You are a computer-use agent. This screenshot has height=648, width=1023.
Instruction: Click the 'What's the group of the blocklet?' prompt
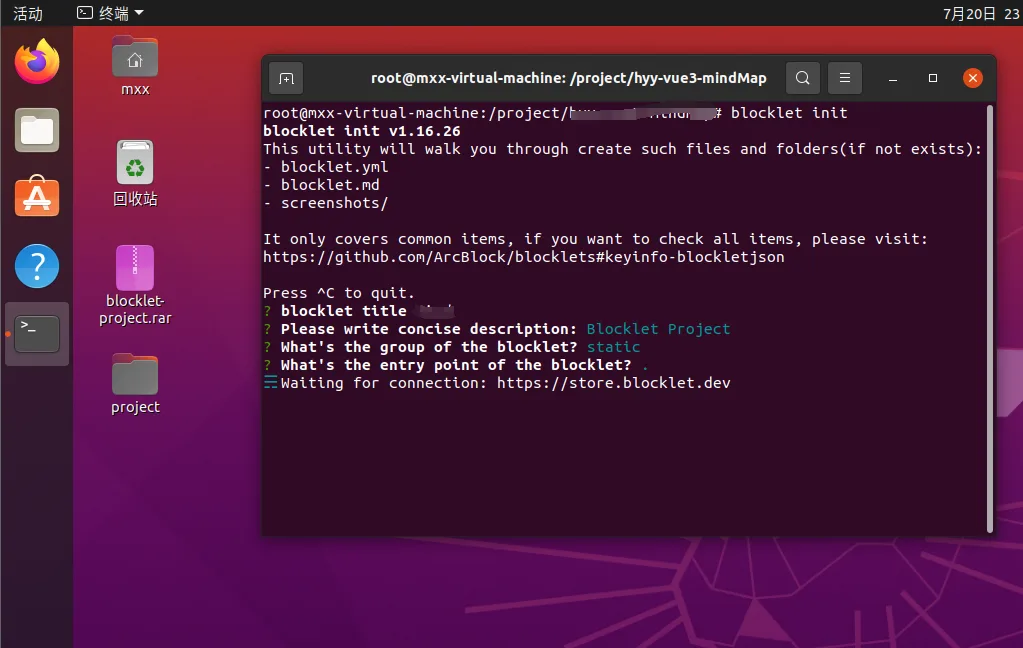(429, 347)
